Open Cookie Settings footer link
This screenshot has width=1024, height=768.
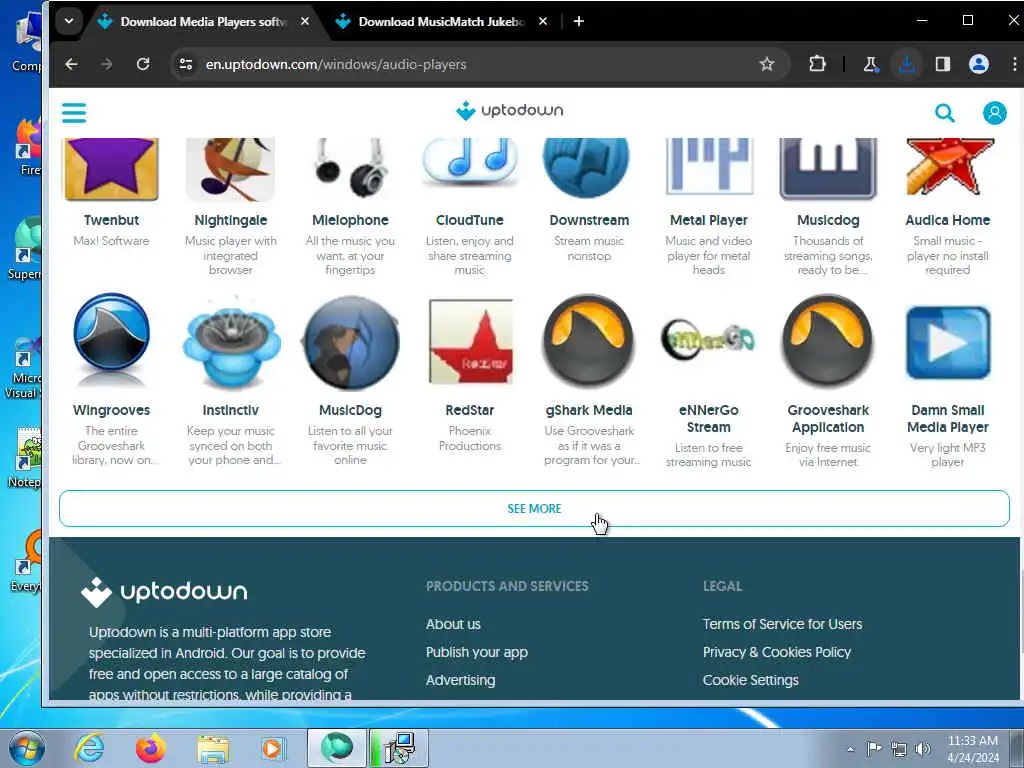click(x=750, y=680)
